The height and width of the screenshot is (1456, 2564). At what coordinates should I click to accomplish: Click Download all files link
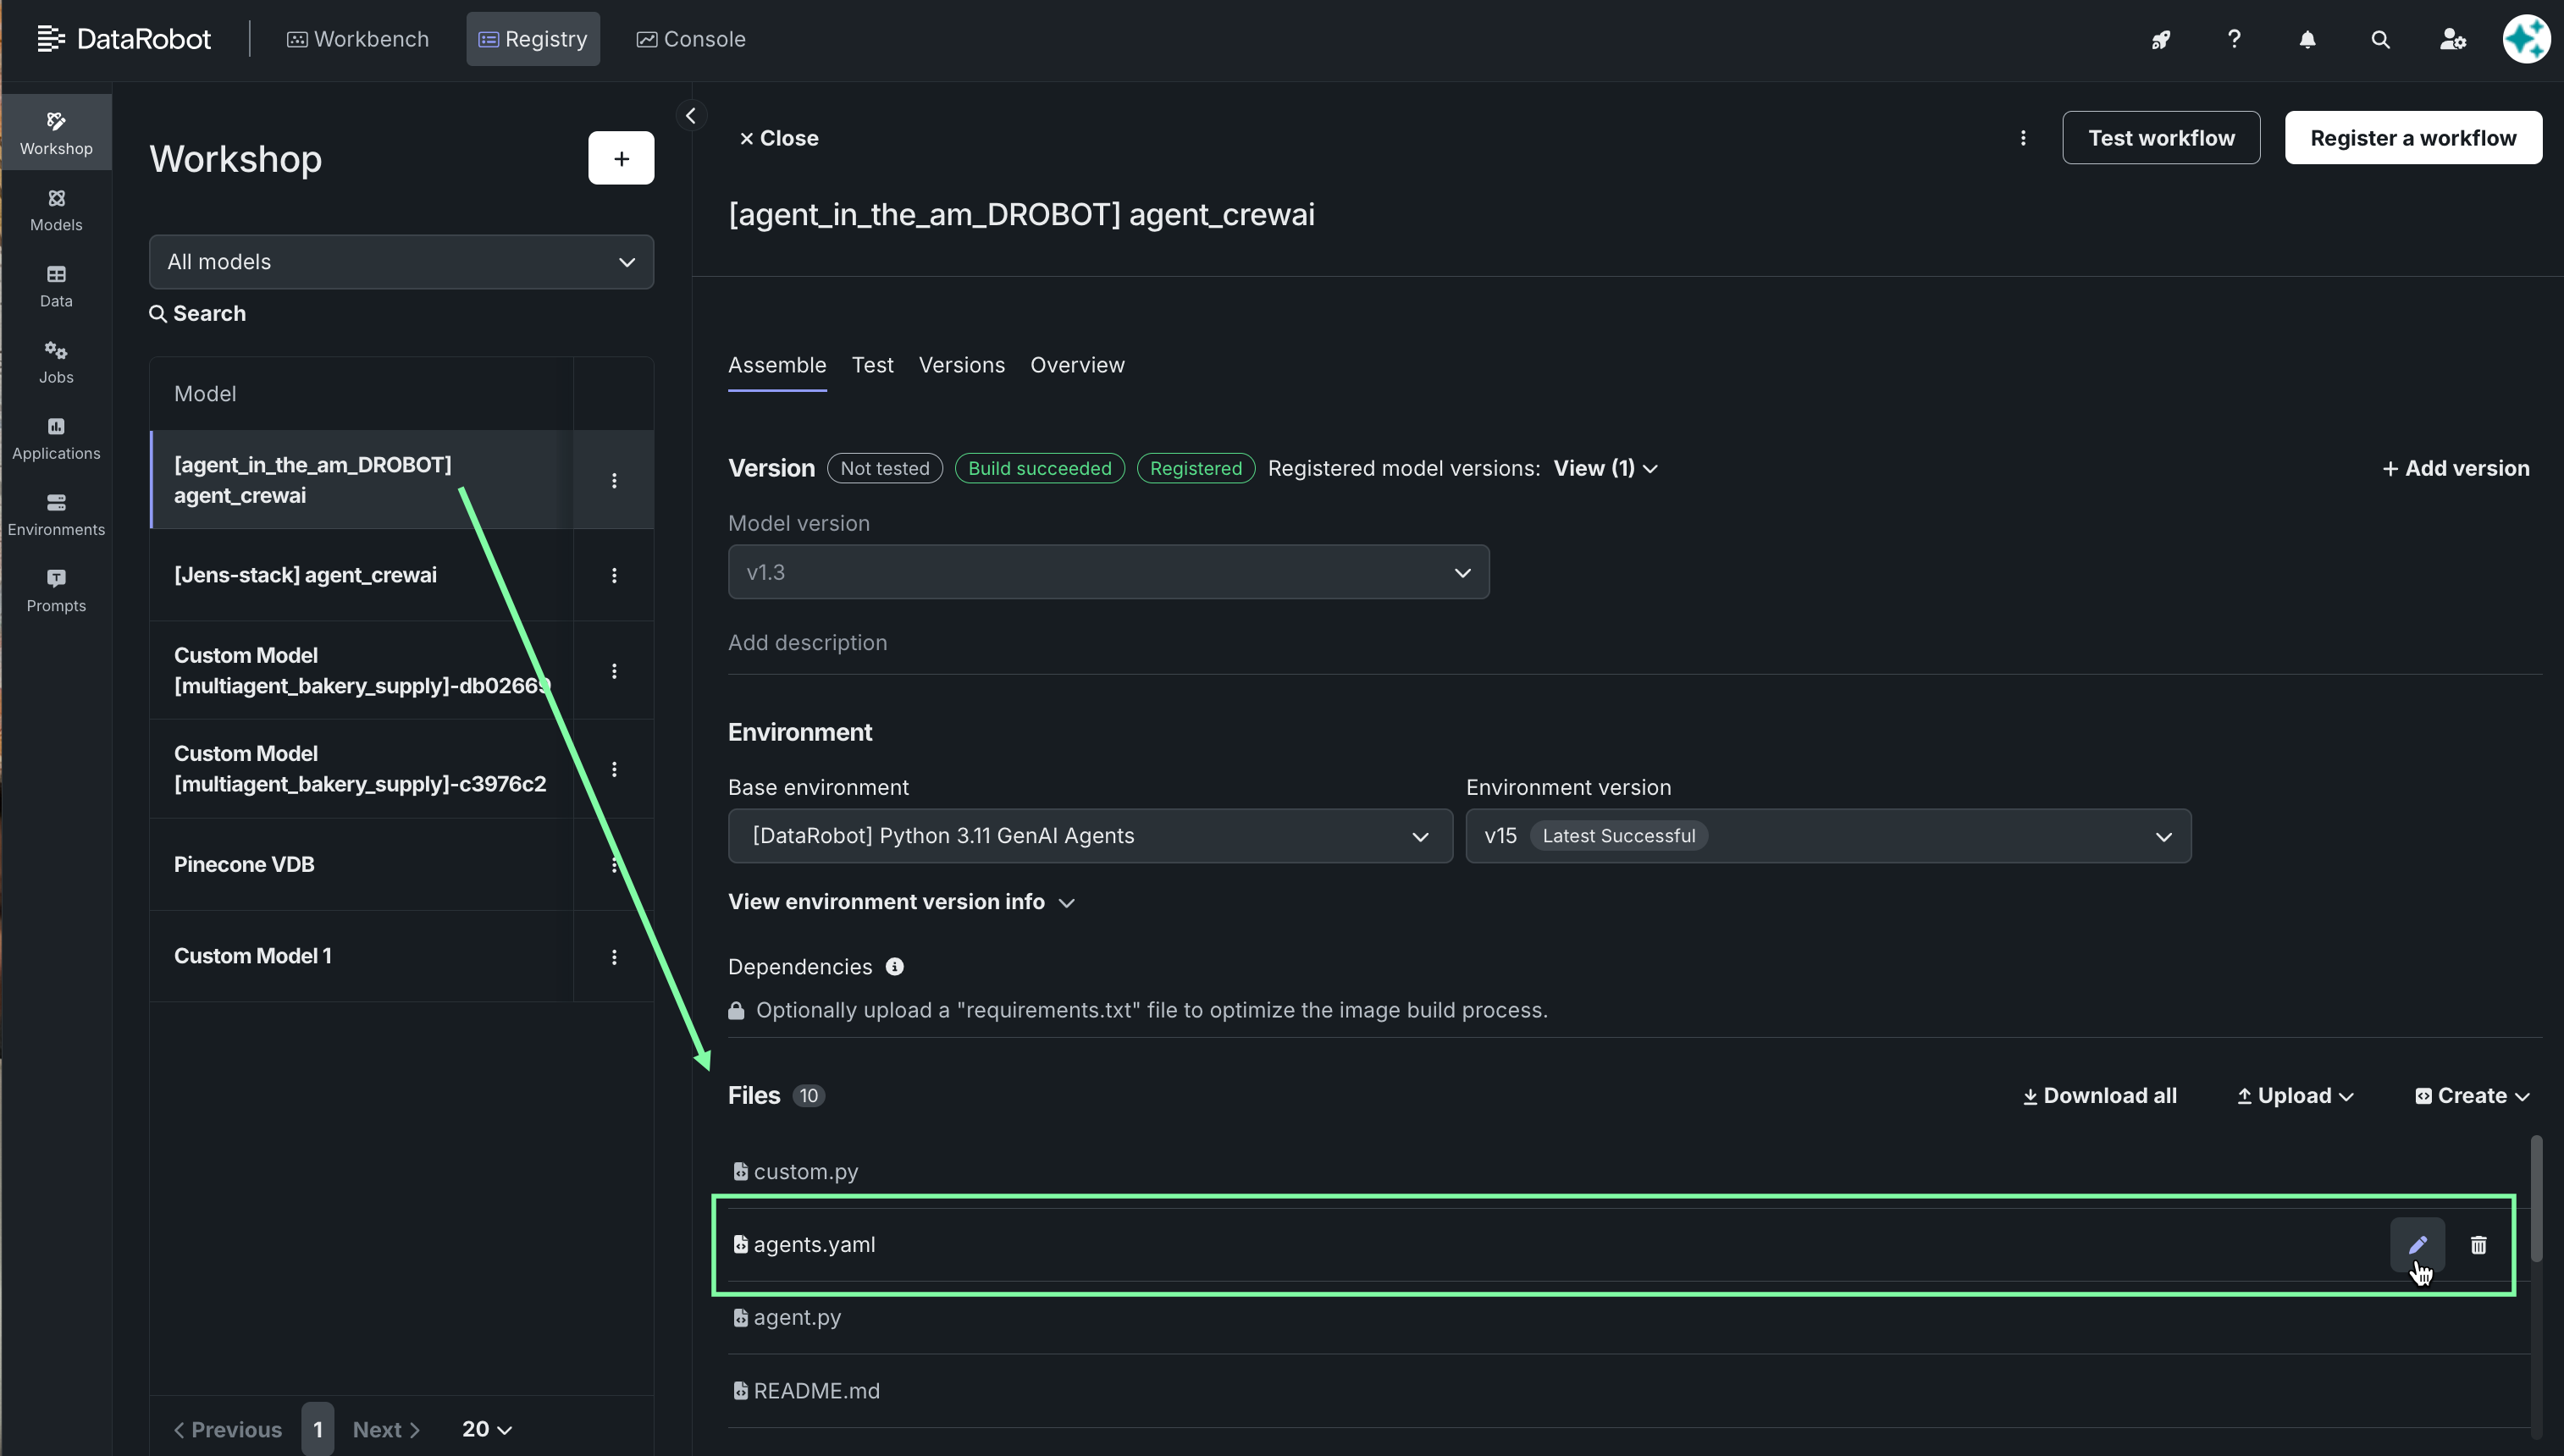tap(2099, 1095)
